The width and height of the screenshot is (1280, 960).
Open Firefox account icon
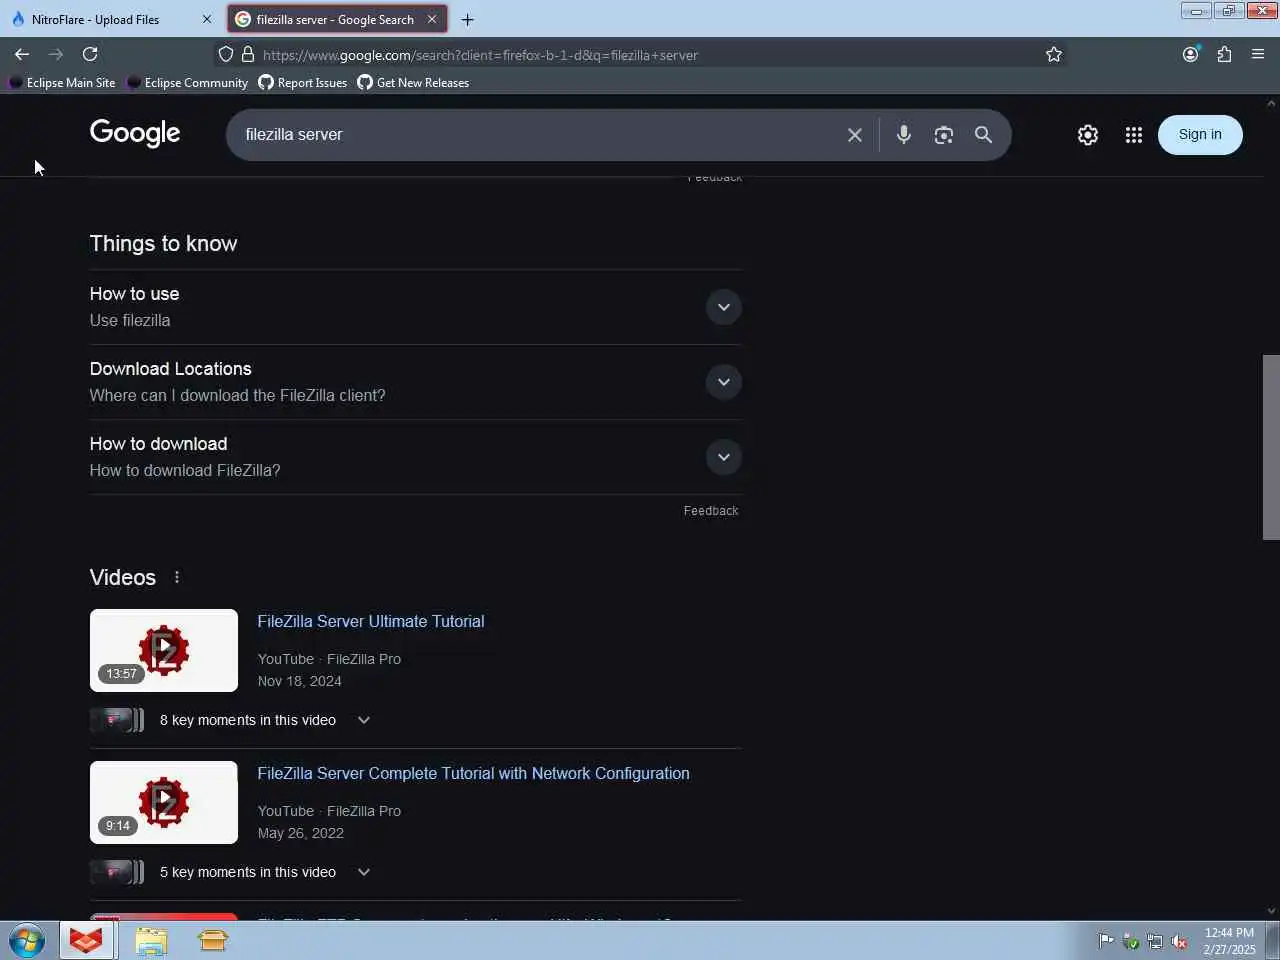coord(1190,54)
